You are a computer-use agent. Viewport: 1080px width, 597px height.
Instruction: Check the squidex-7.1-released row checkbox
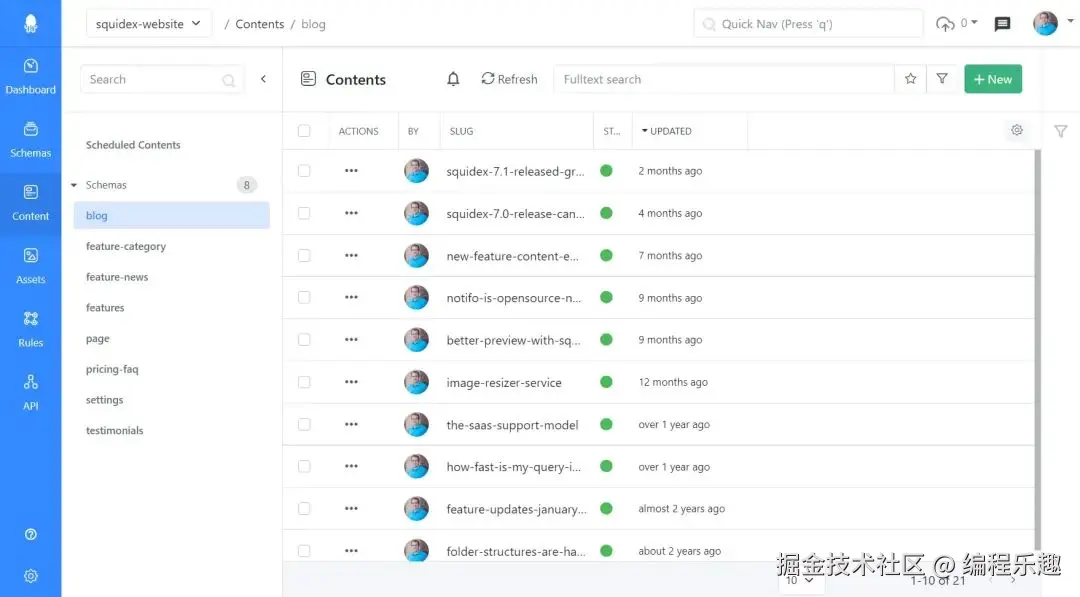pos(304,171)
